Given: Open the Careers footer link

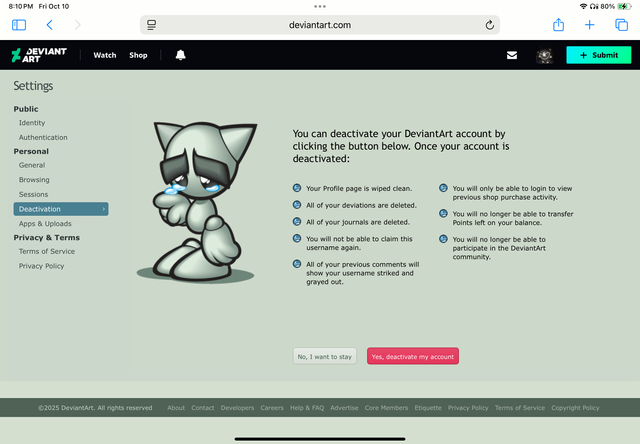Looking at the screenshot, I should click(x=272, y=408).
